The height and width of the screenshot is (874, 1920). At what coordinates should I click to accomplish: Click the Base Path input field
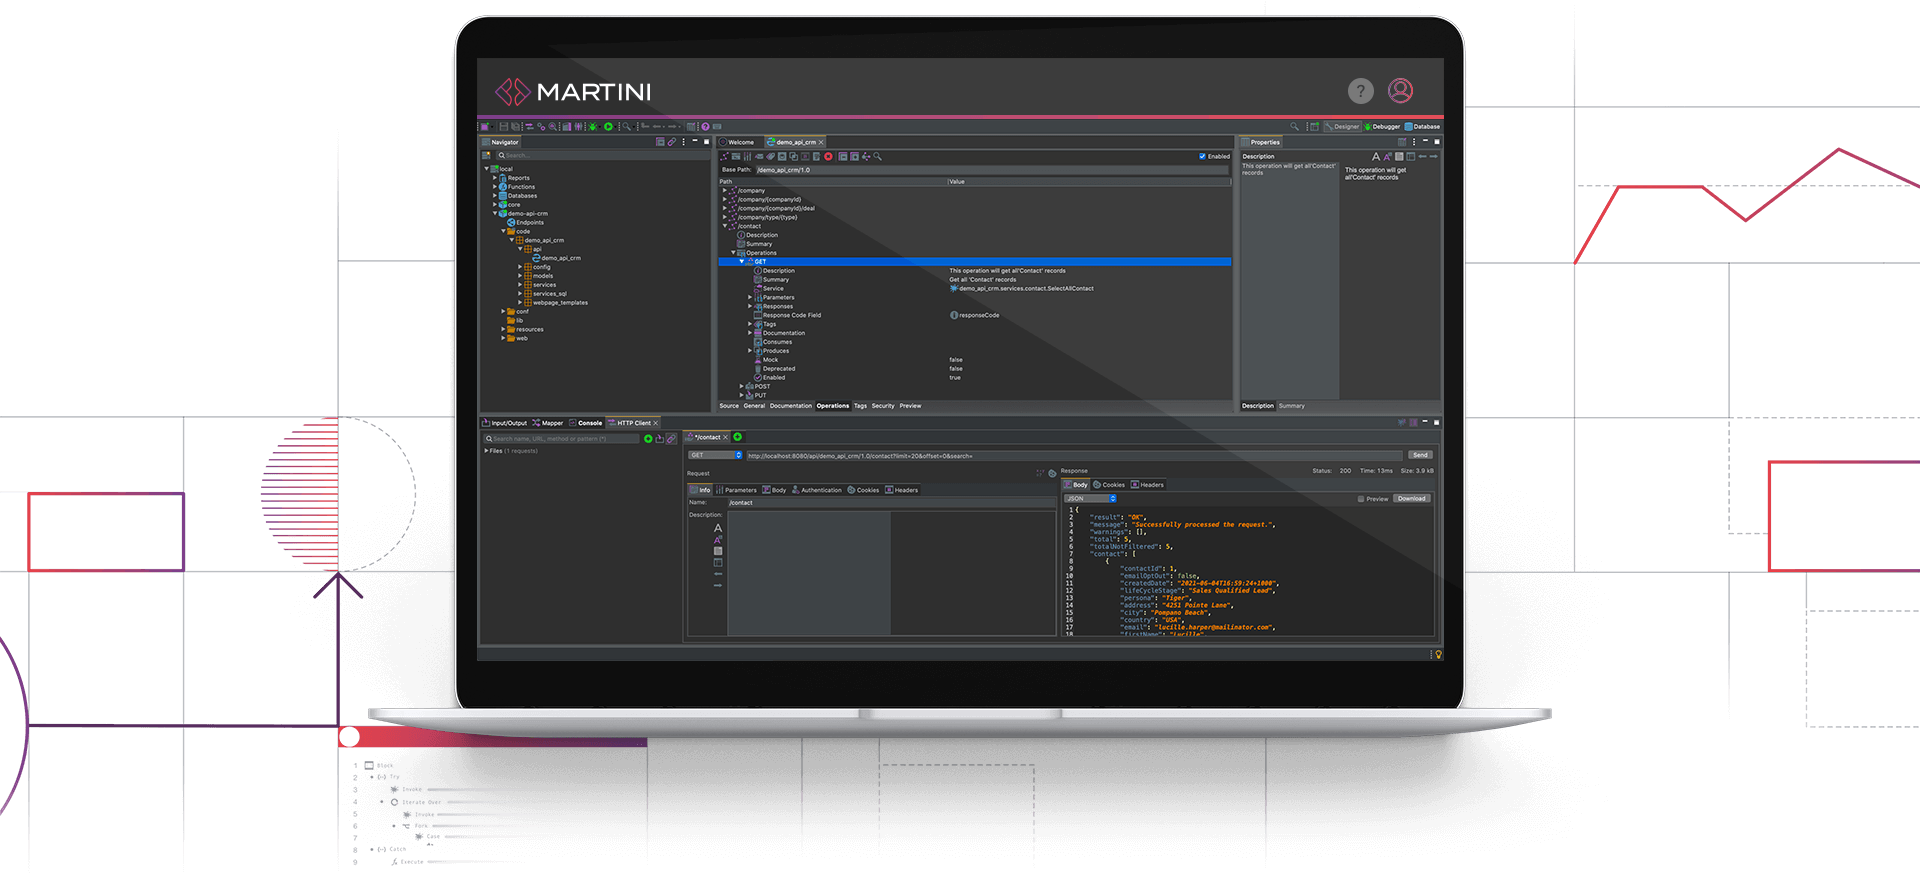[990, 170]
